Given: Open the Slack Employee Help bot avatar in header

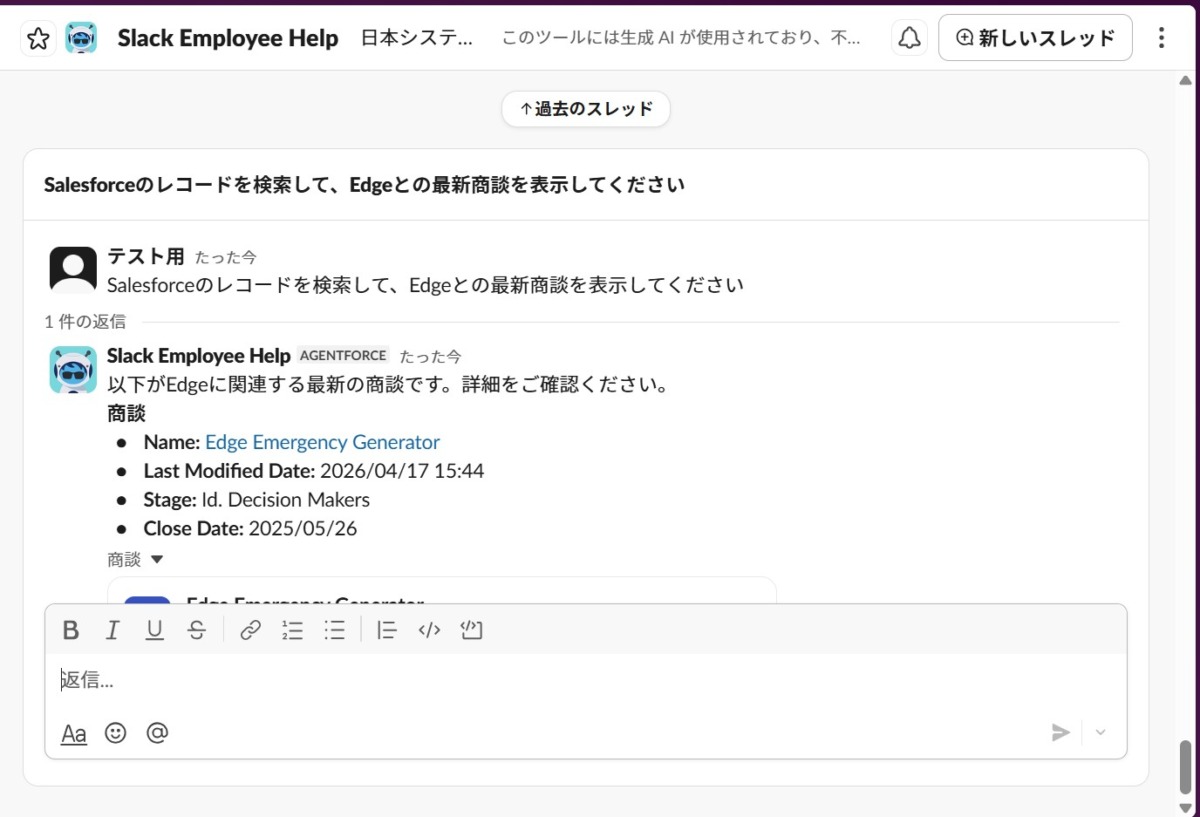Looking at the screenshot, I should tap(81, 39).
